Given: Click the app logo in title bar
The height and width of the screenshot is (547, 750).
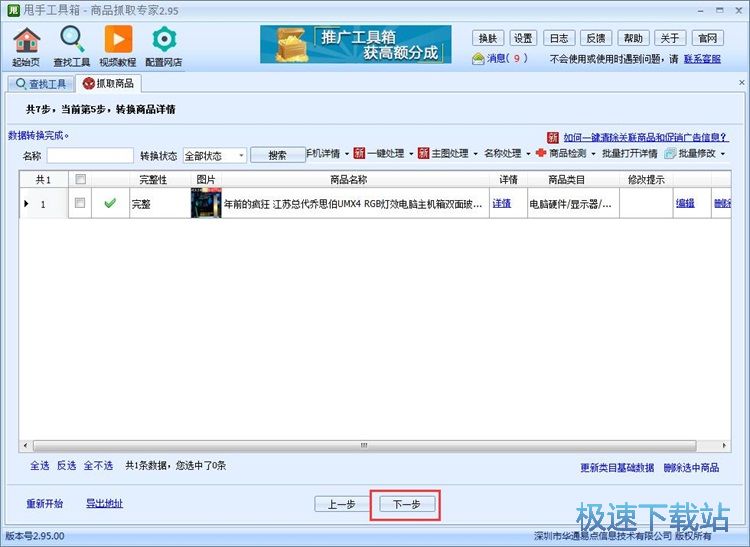Looking at the screenshot, I should pyautogui.click(x=13, y=10).
